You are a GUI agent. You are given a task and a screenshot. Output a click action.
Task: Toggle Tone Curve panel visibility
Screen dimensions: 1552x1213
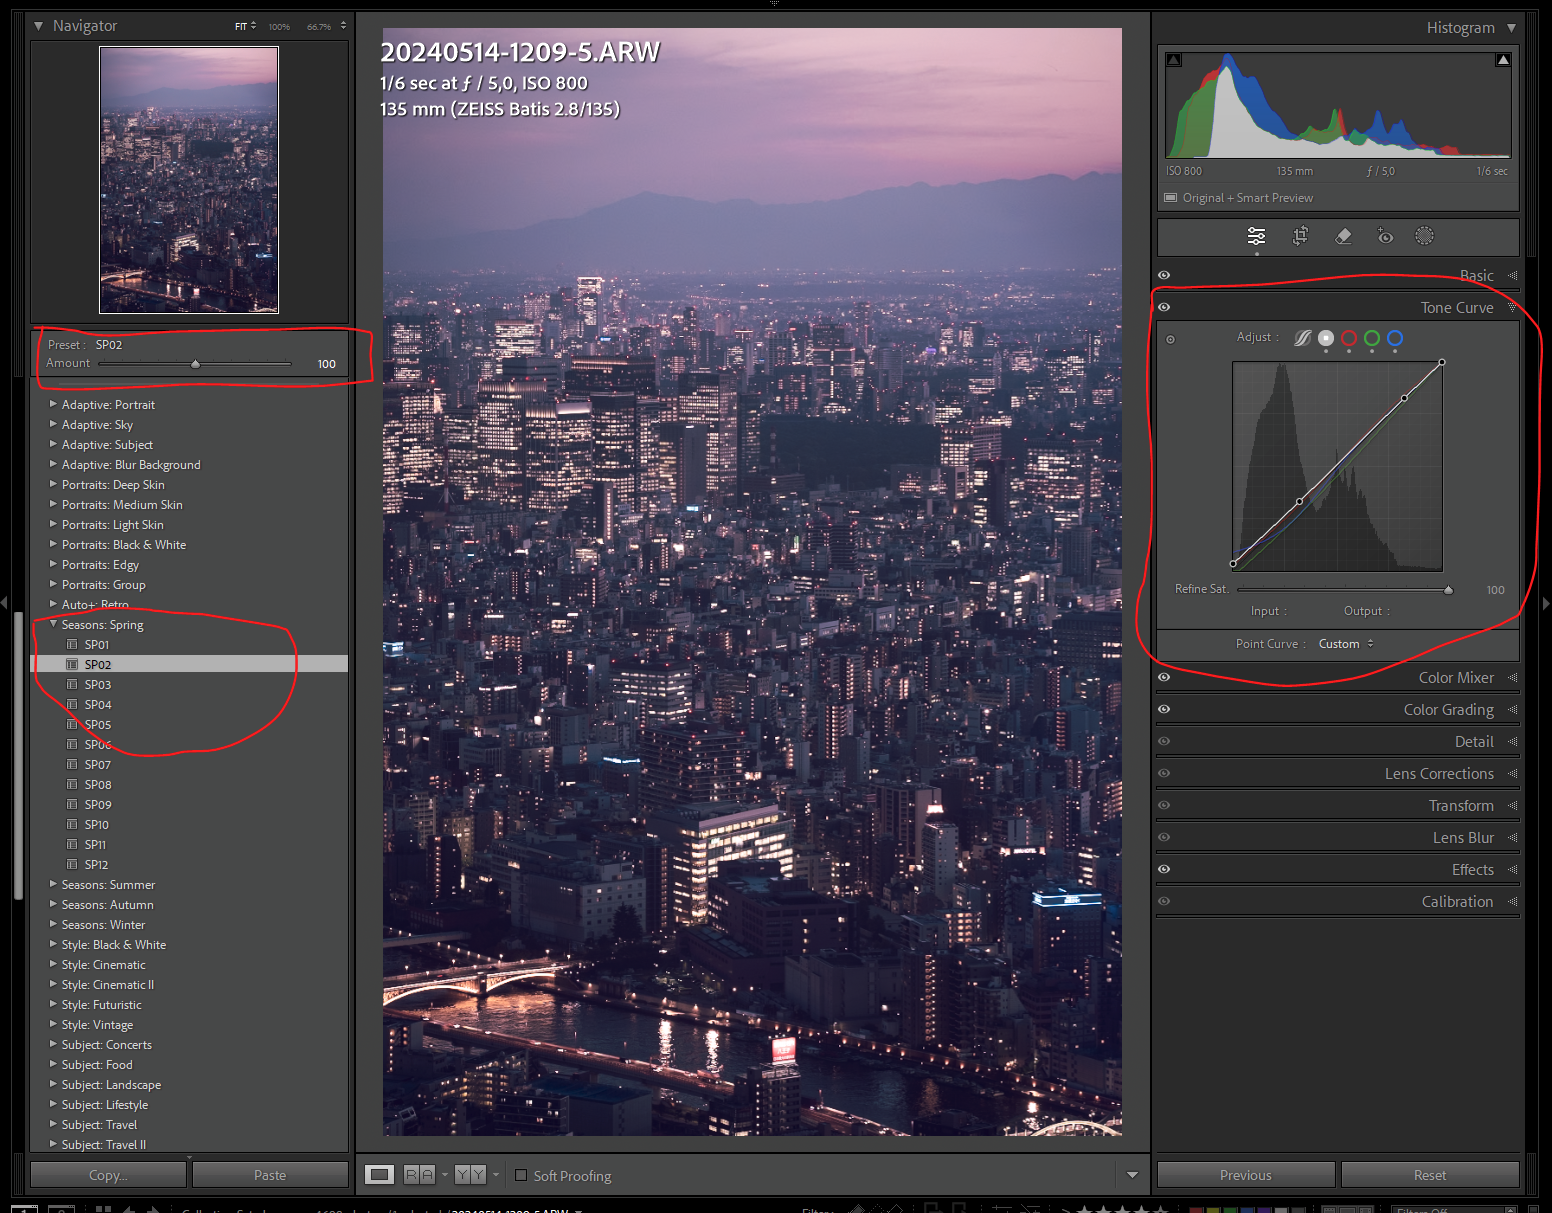pos(1163,306)
